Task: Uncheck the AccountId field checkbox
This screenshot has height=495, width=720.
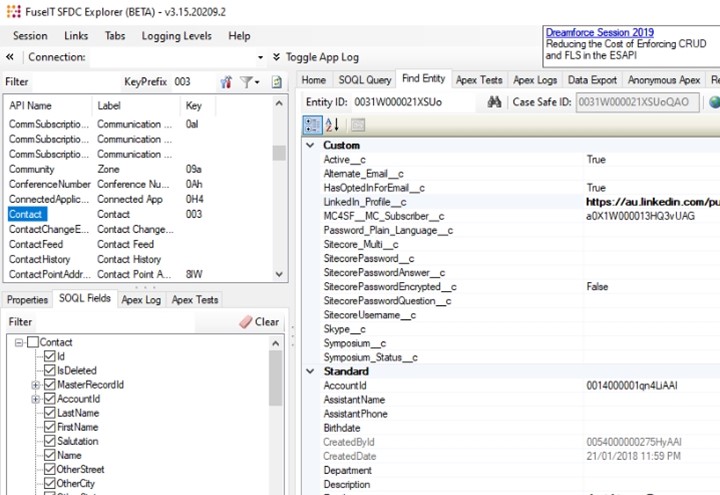Action: [x=50, y=399]
